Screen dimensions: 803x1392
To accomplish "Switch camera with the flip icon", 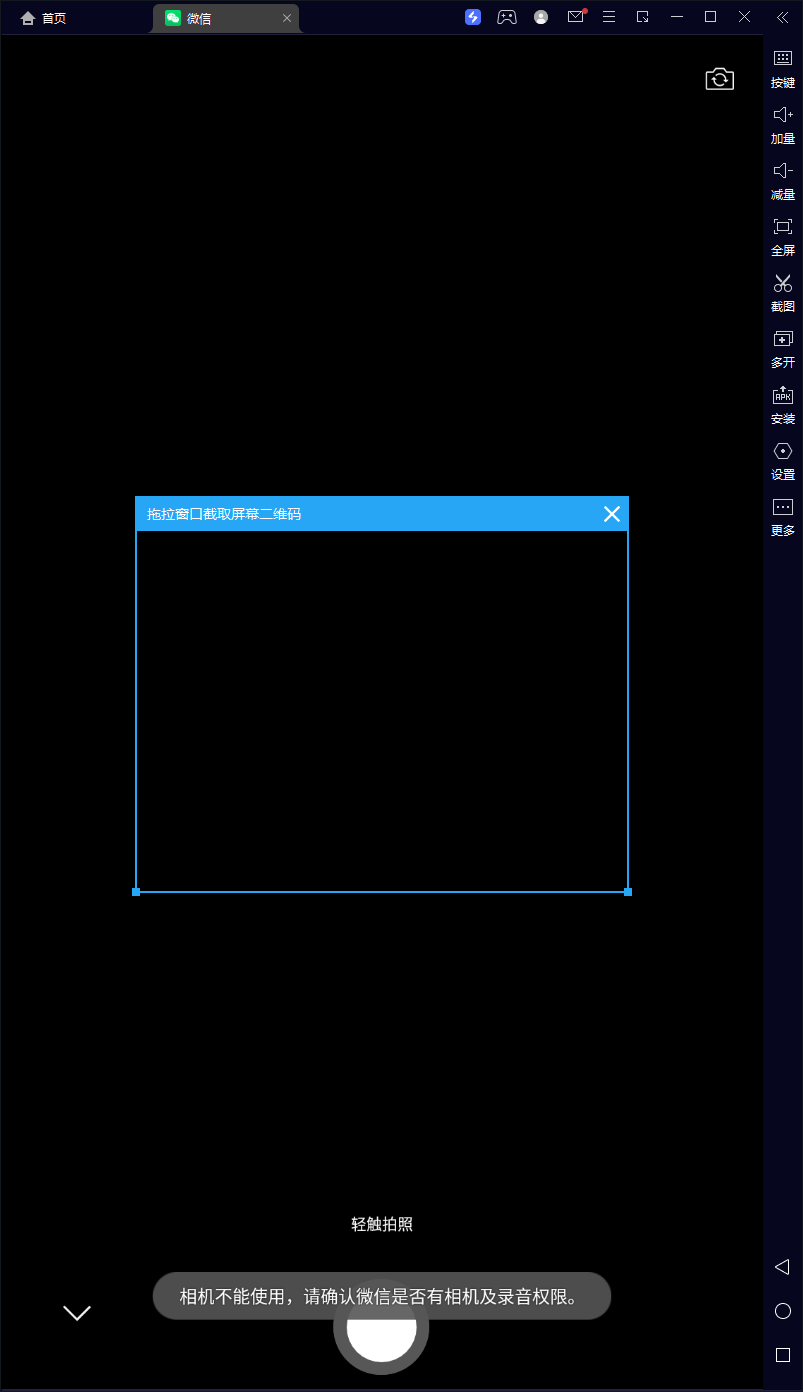I will (719, 80).
